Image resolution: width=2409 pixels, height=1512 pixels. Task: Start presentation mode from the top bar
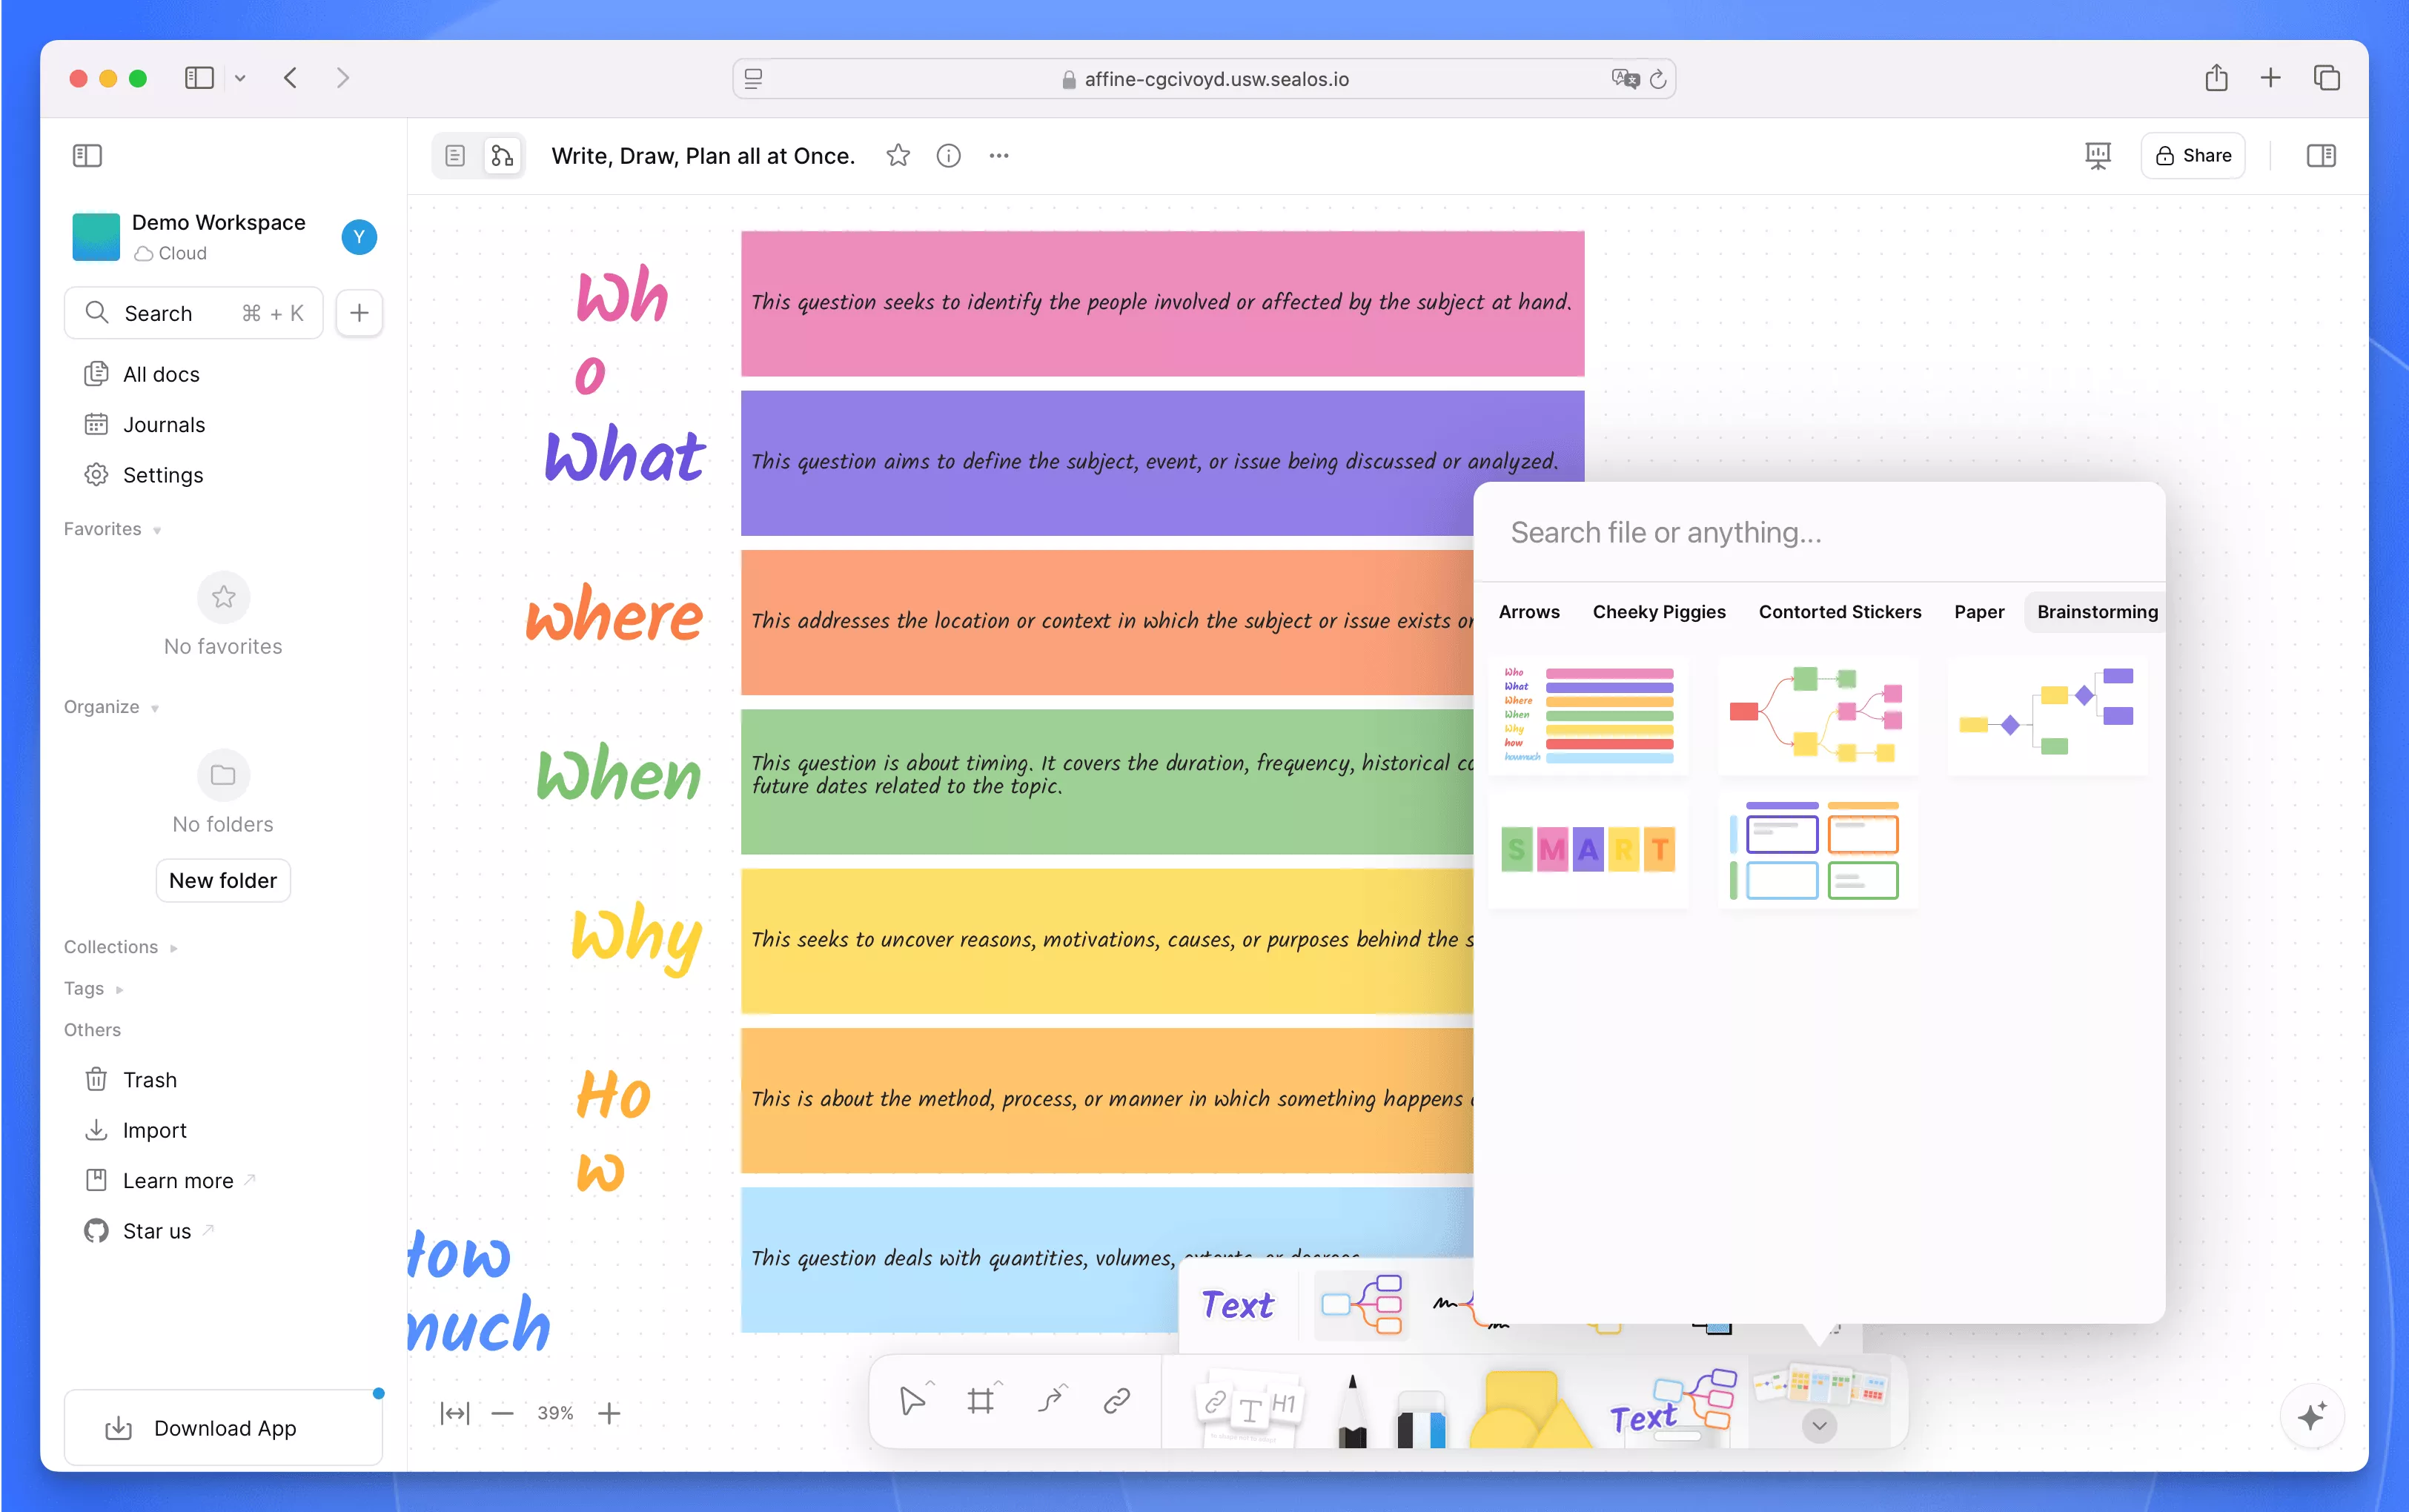2097,155
